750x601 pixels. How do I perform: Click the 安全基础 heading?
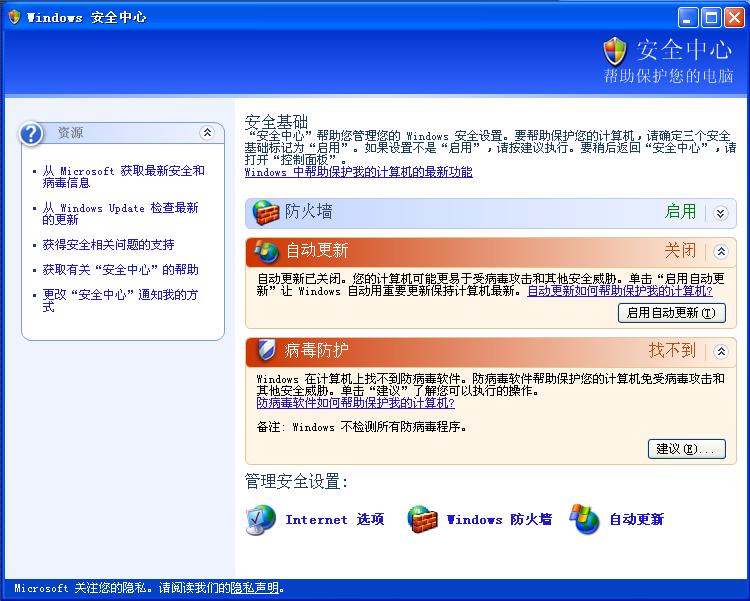click(276, 122)
